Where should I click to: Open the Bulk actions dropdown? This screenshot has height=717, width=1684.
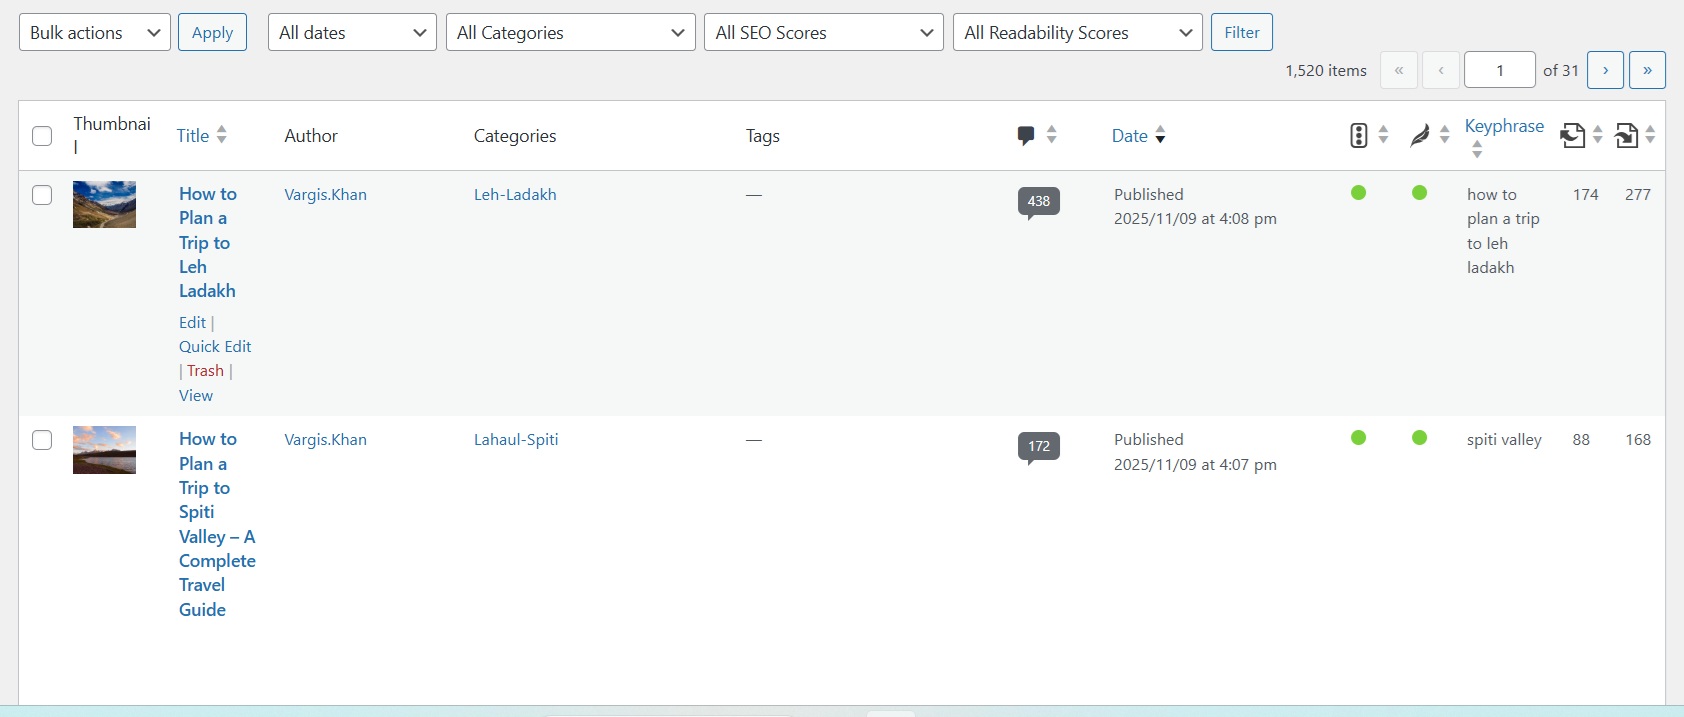click(x=95, y=33)
